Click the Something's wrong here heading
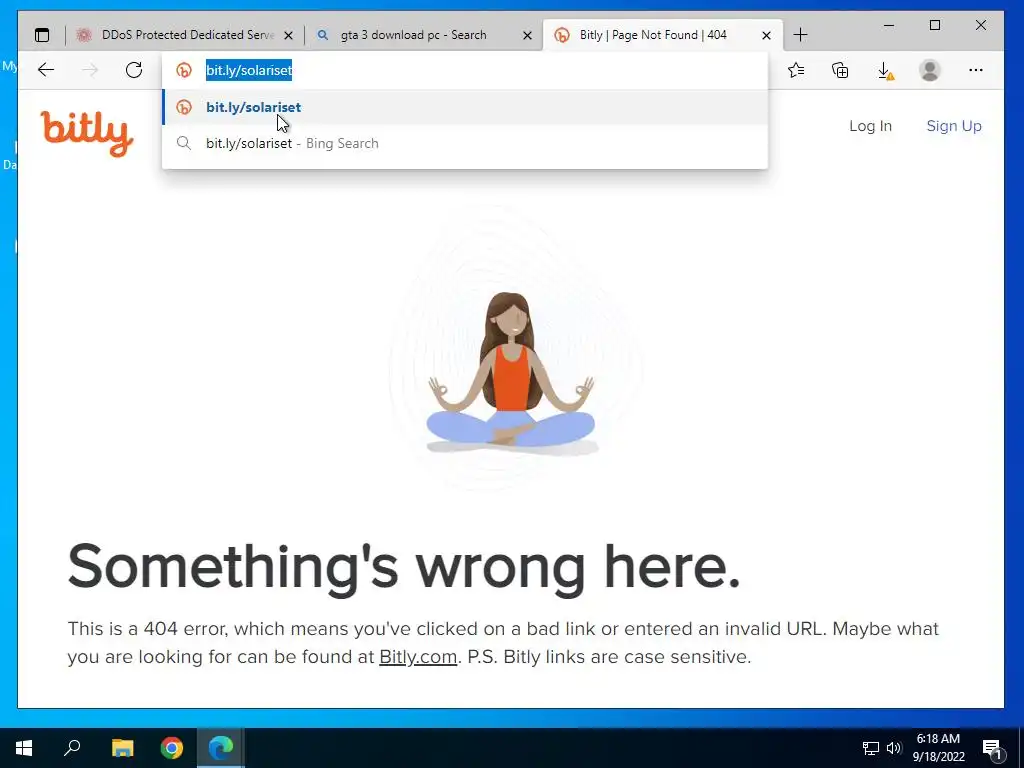Screen dimensions: 1024x768 click(404, 567)
